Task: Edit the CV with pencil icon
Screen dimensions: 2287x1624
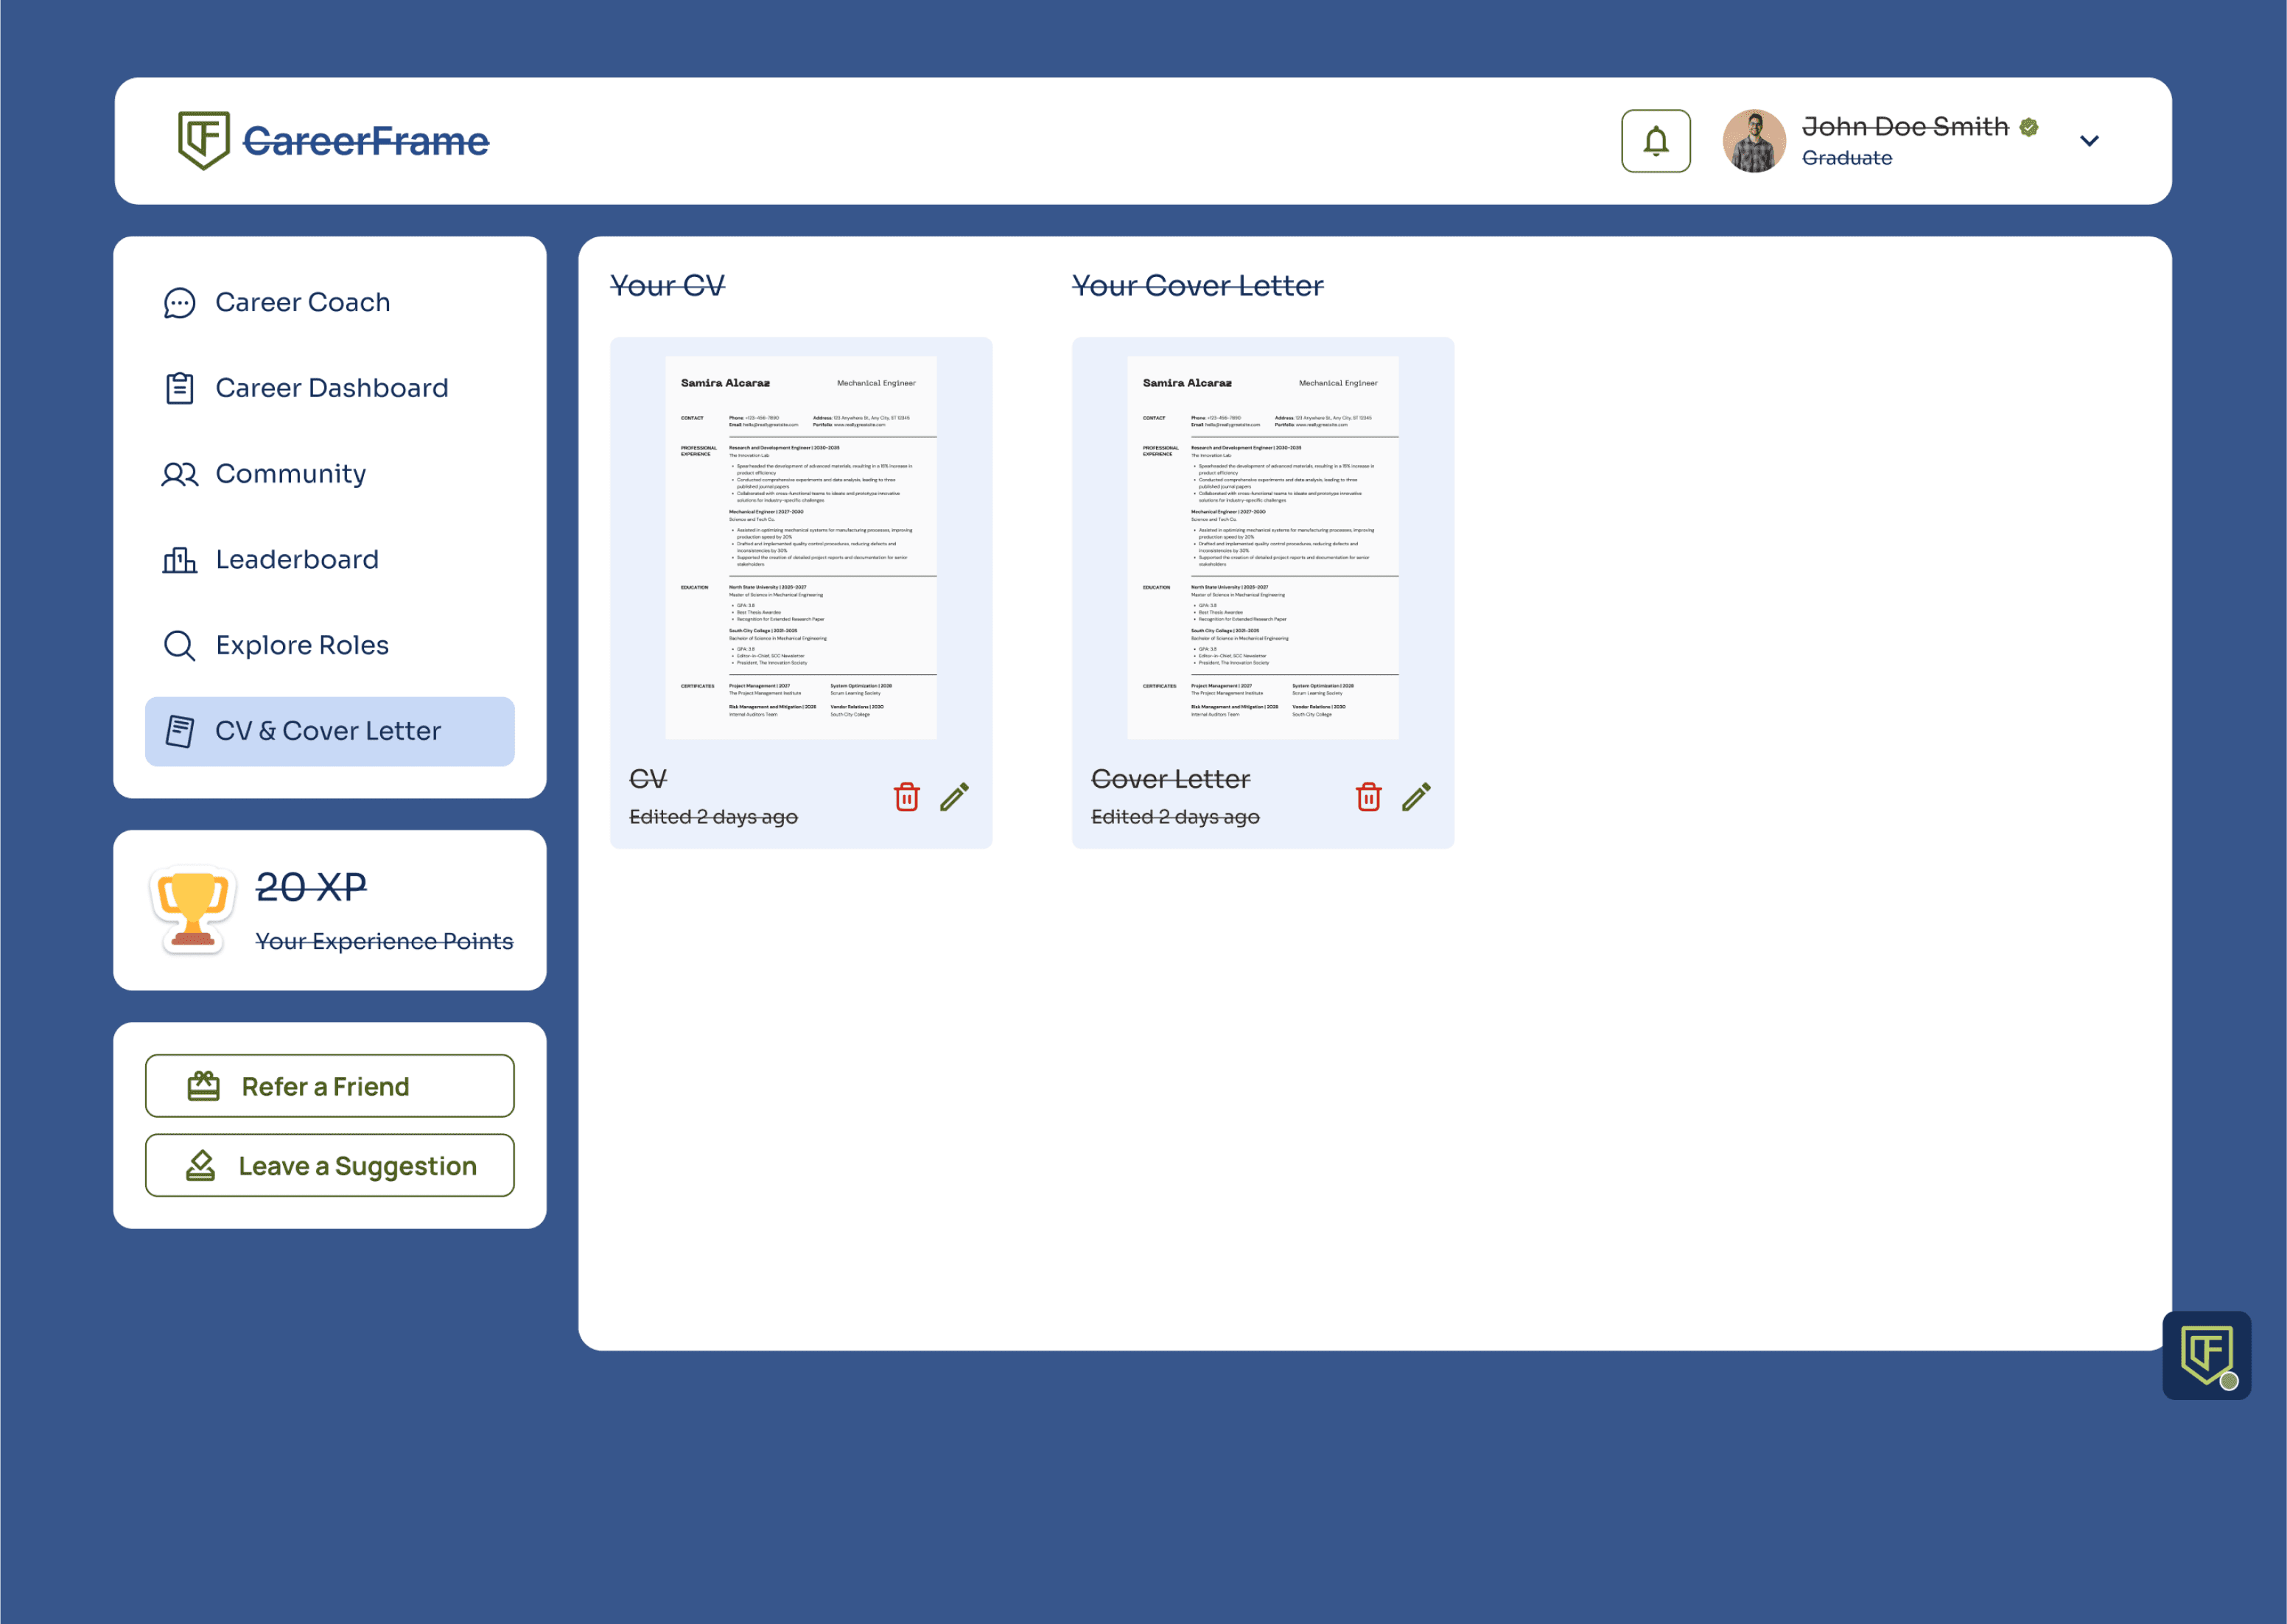Action: [x=954, y=797]
